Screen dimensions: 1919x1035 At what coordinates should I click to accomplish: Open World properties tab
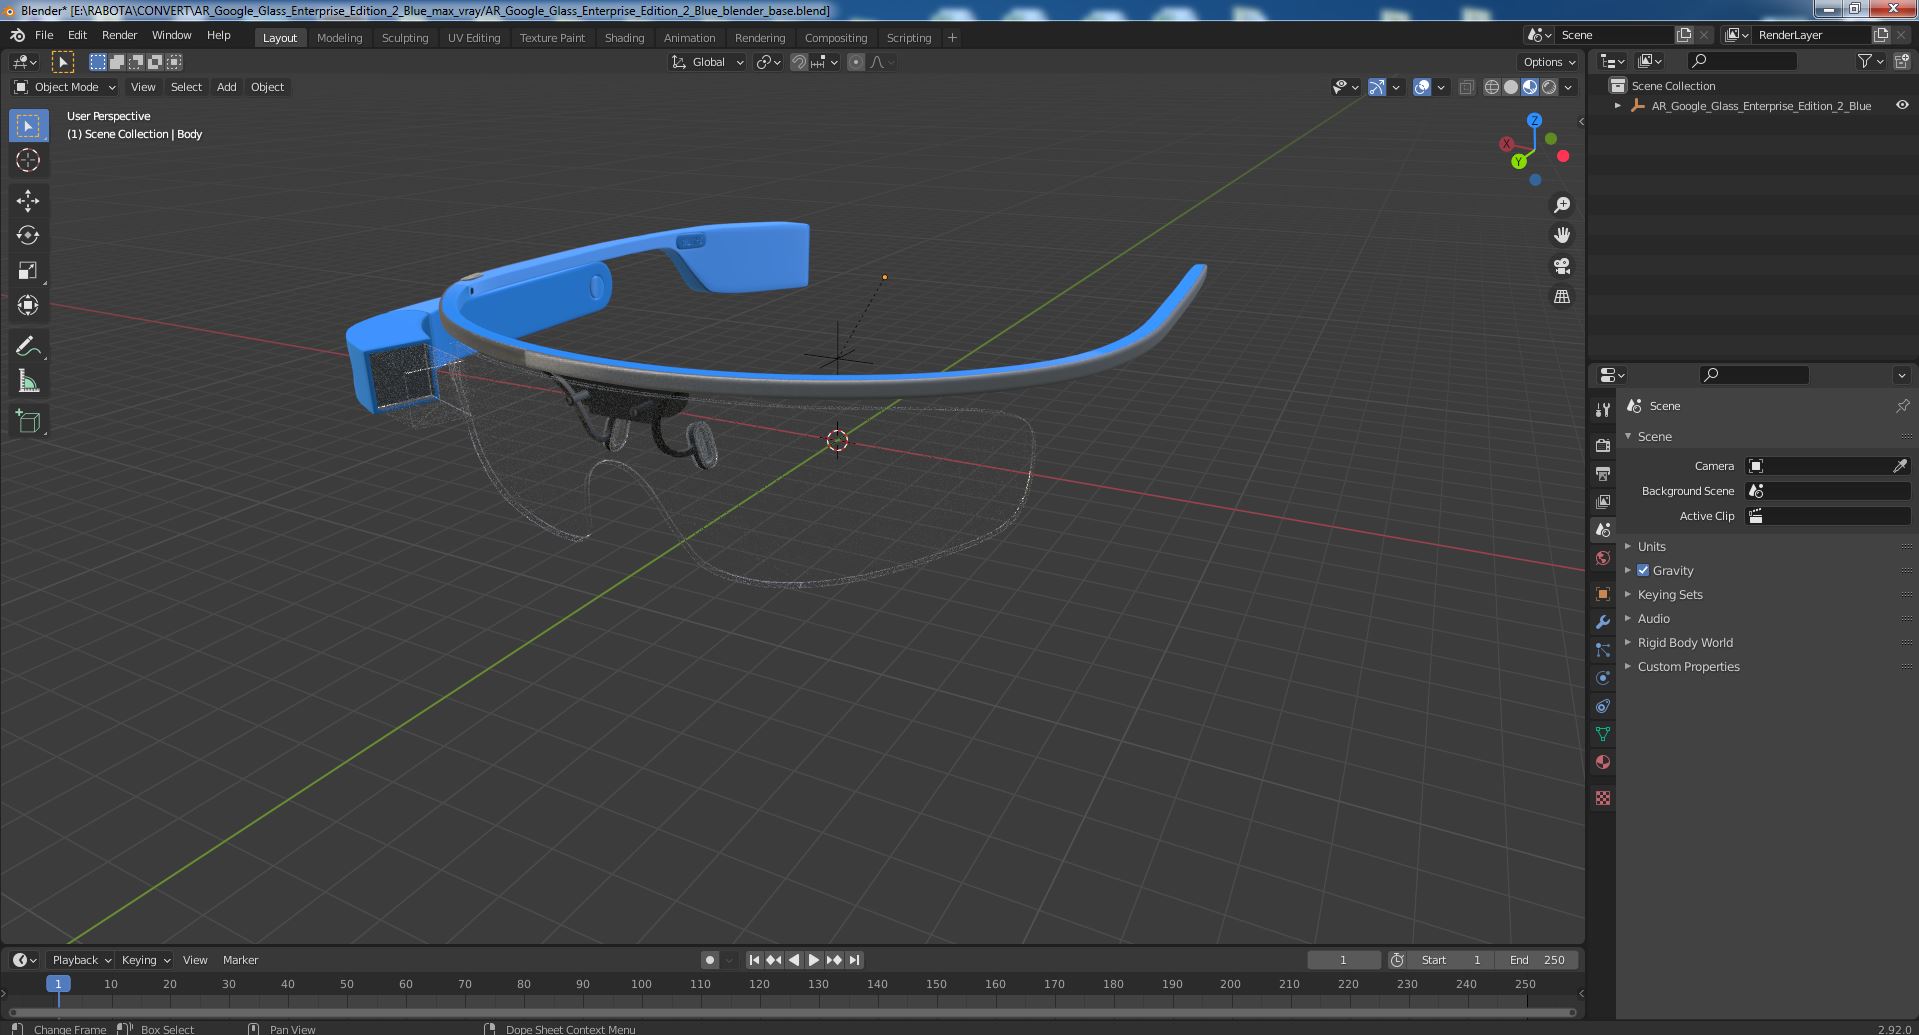[x=1603, y=558]
